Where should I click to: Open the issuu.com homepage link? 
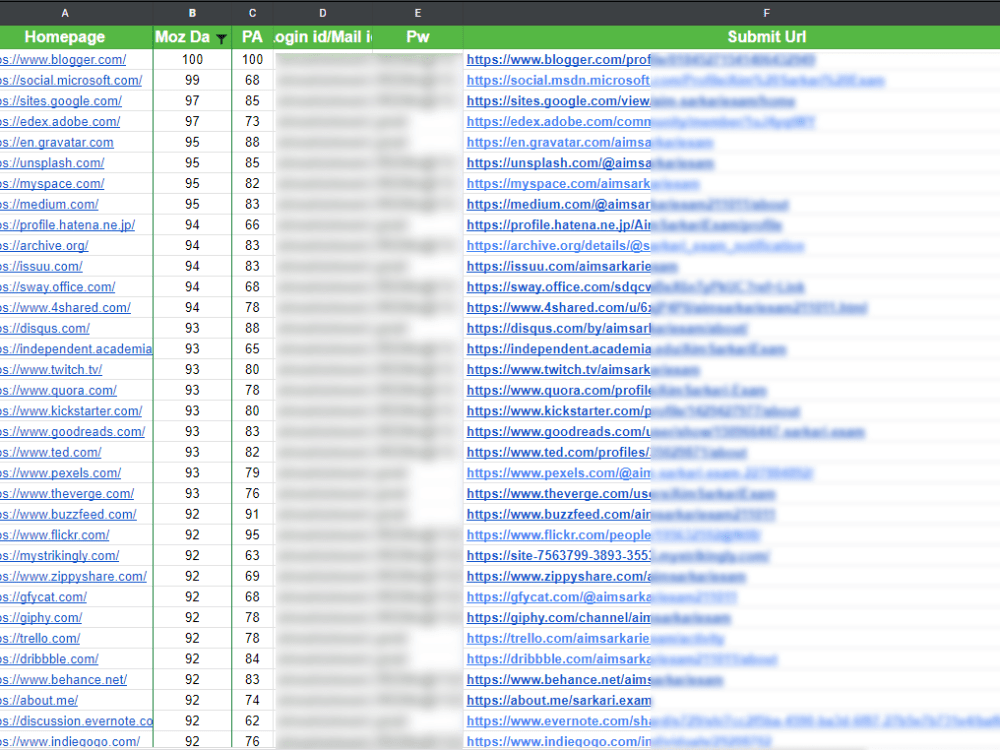41,266
